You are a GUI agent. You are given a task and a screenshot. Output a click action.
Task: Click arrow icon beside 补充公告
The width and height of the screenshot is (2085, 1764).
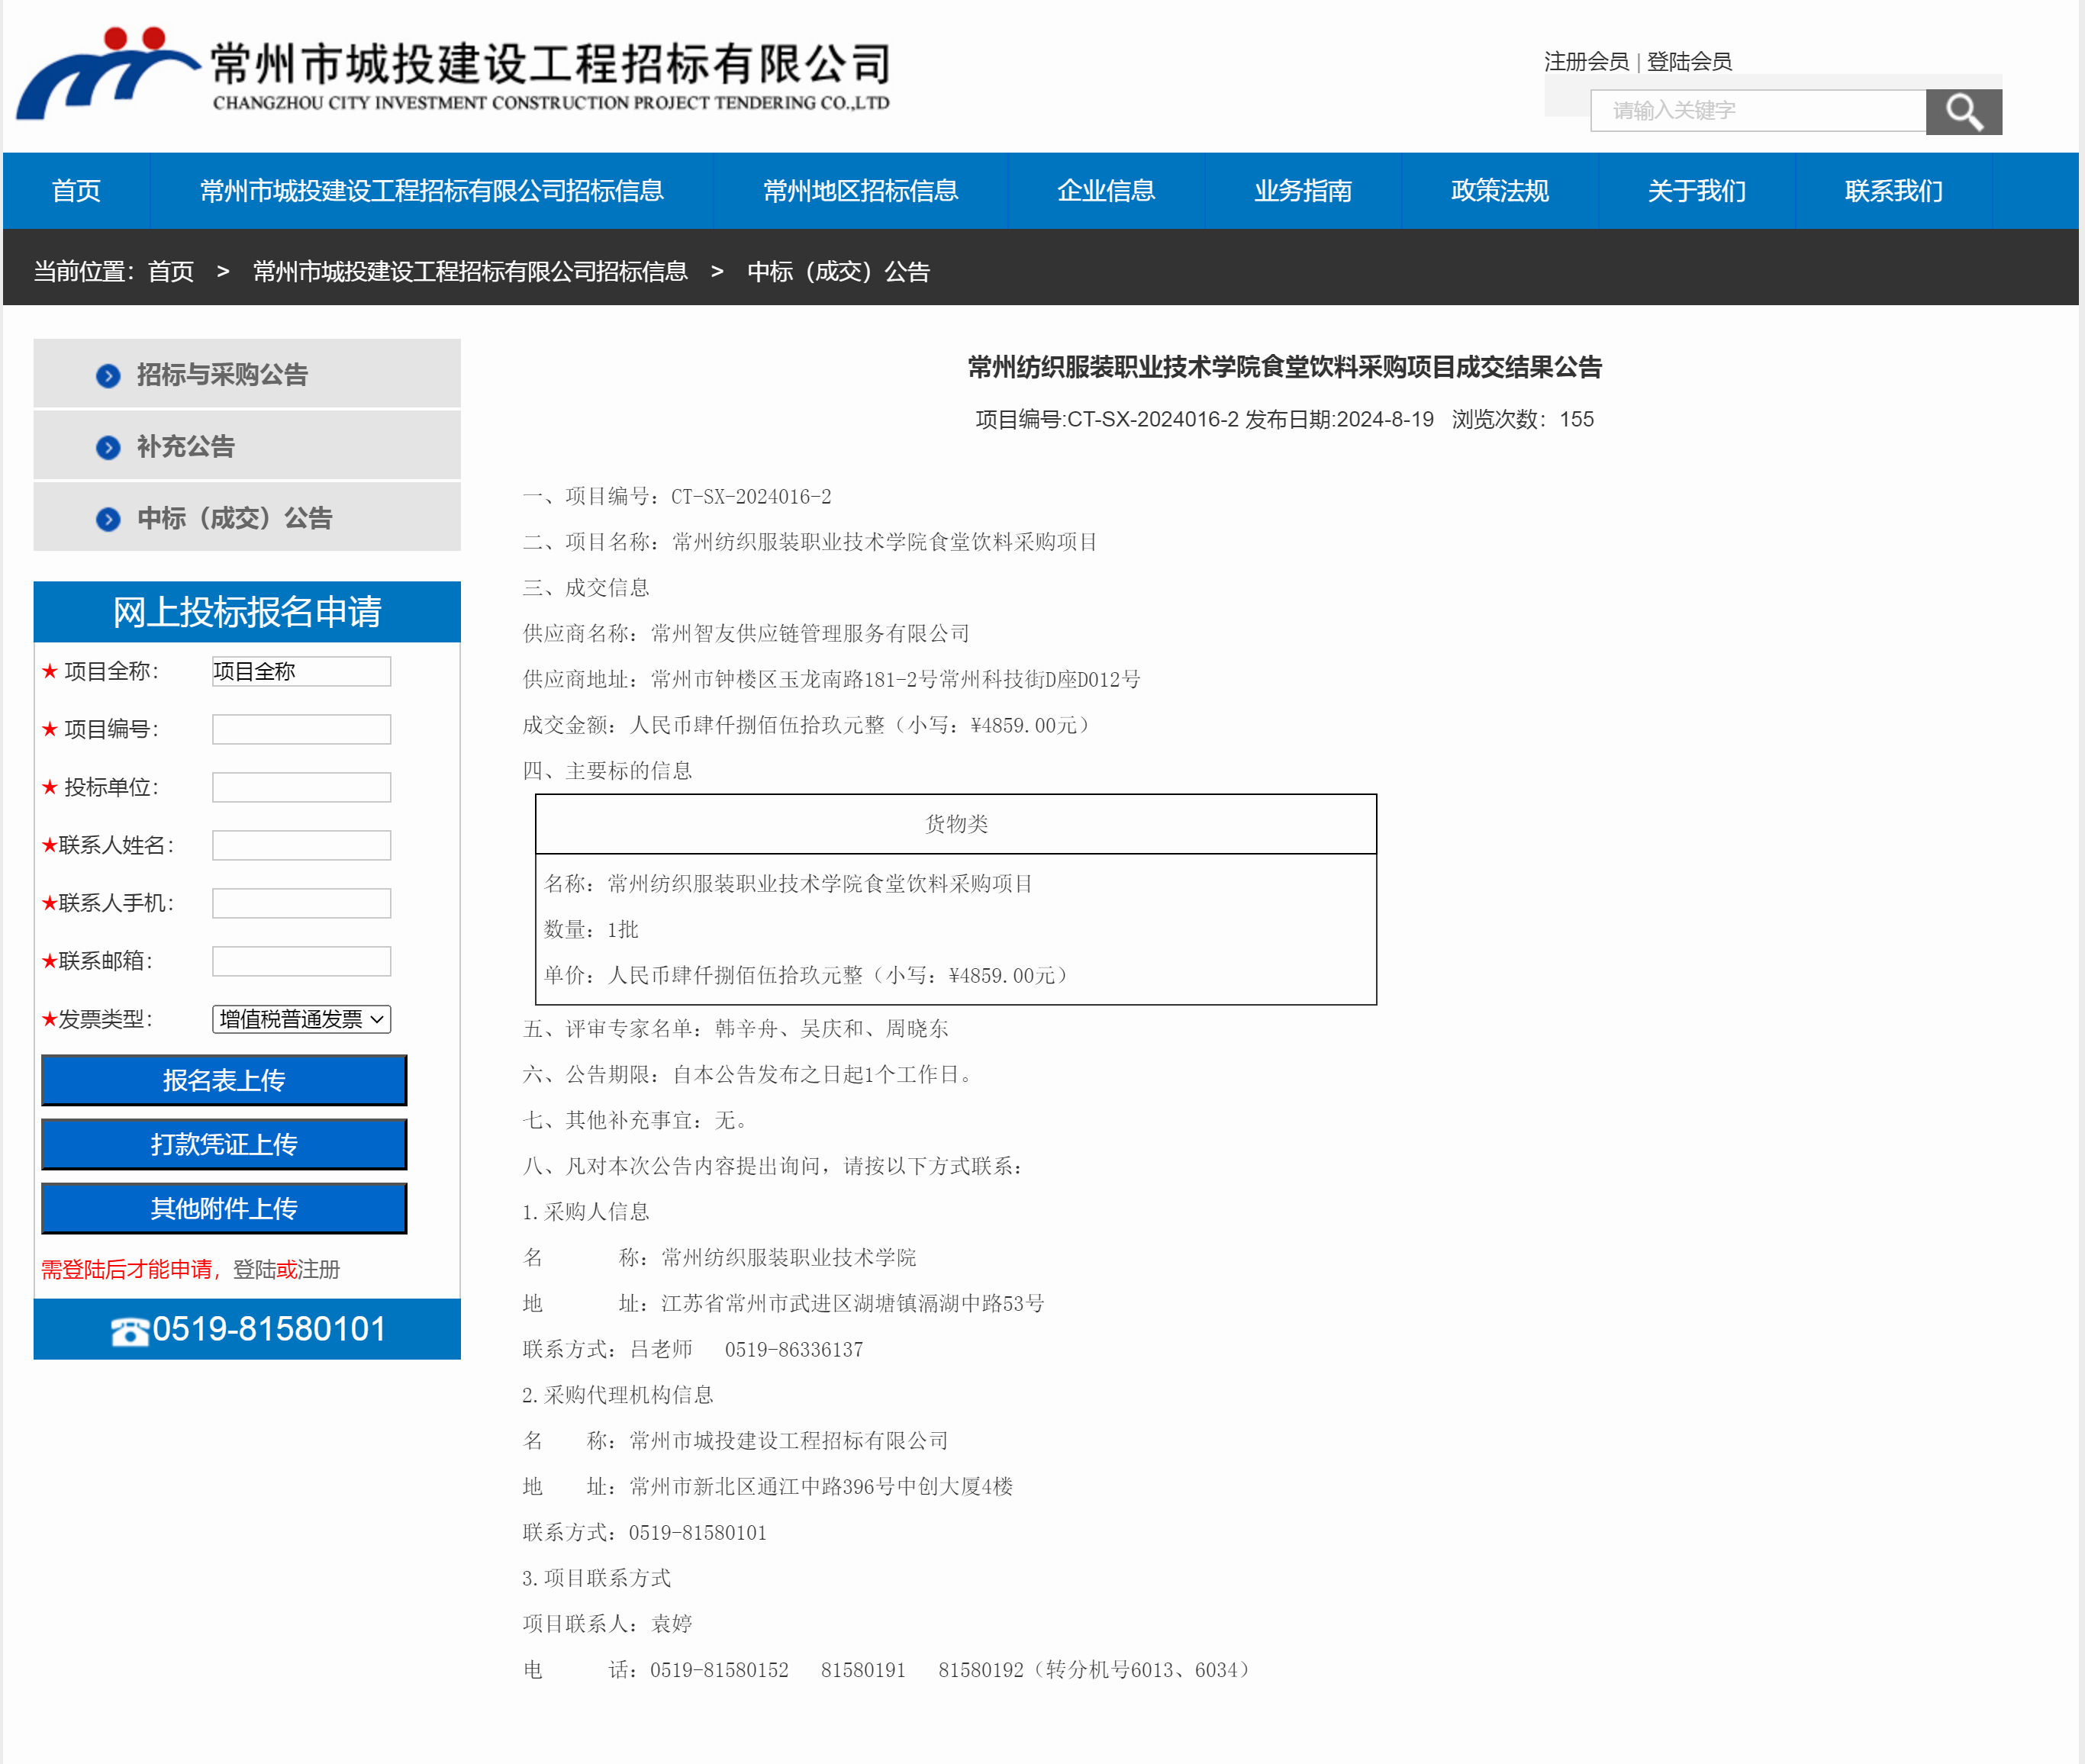[x=108, y=447]
